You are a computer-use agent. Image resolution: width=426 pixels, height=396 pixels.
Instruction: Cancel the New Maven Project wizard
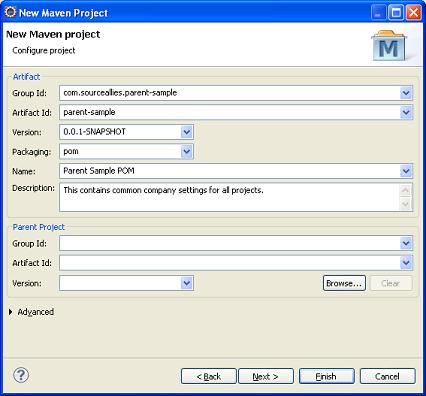[387, 376]
